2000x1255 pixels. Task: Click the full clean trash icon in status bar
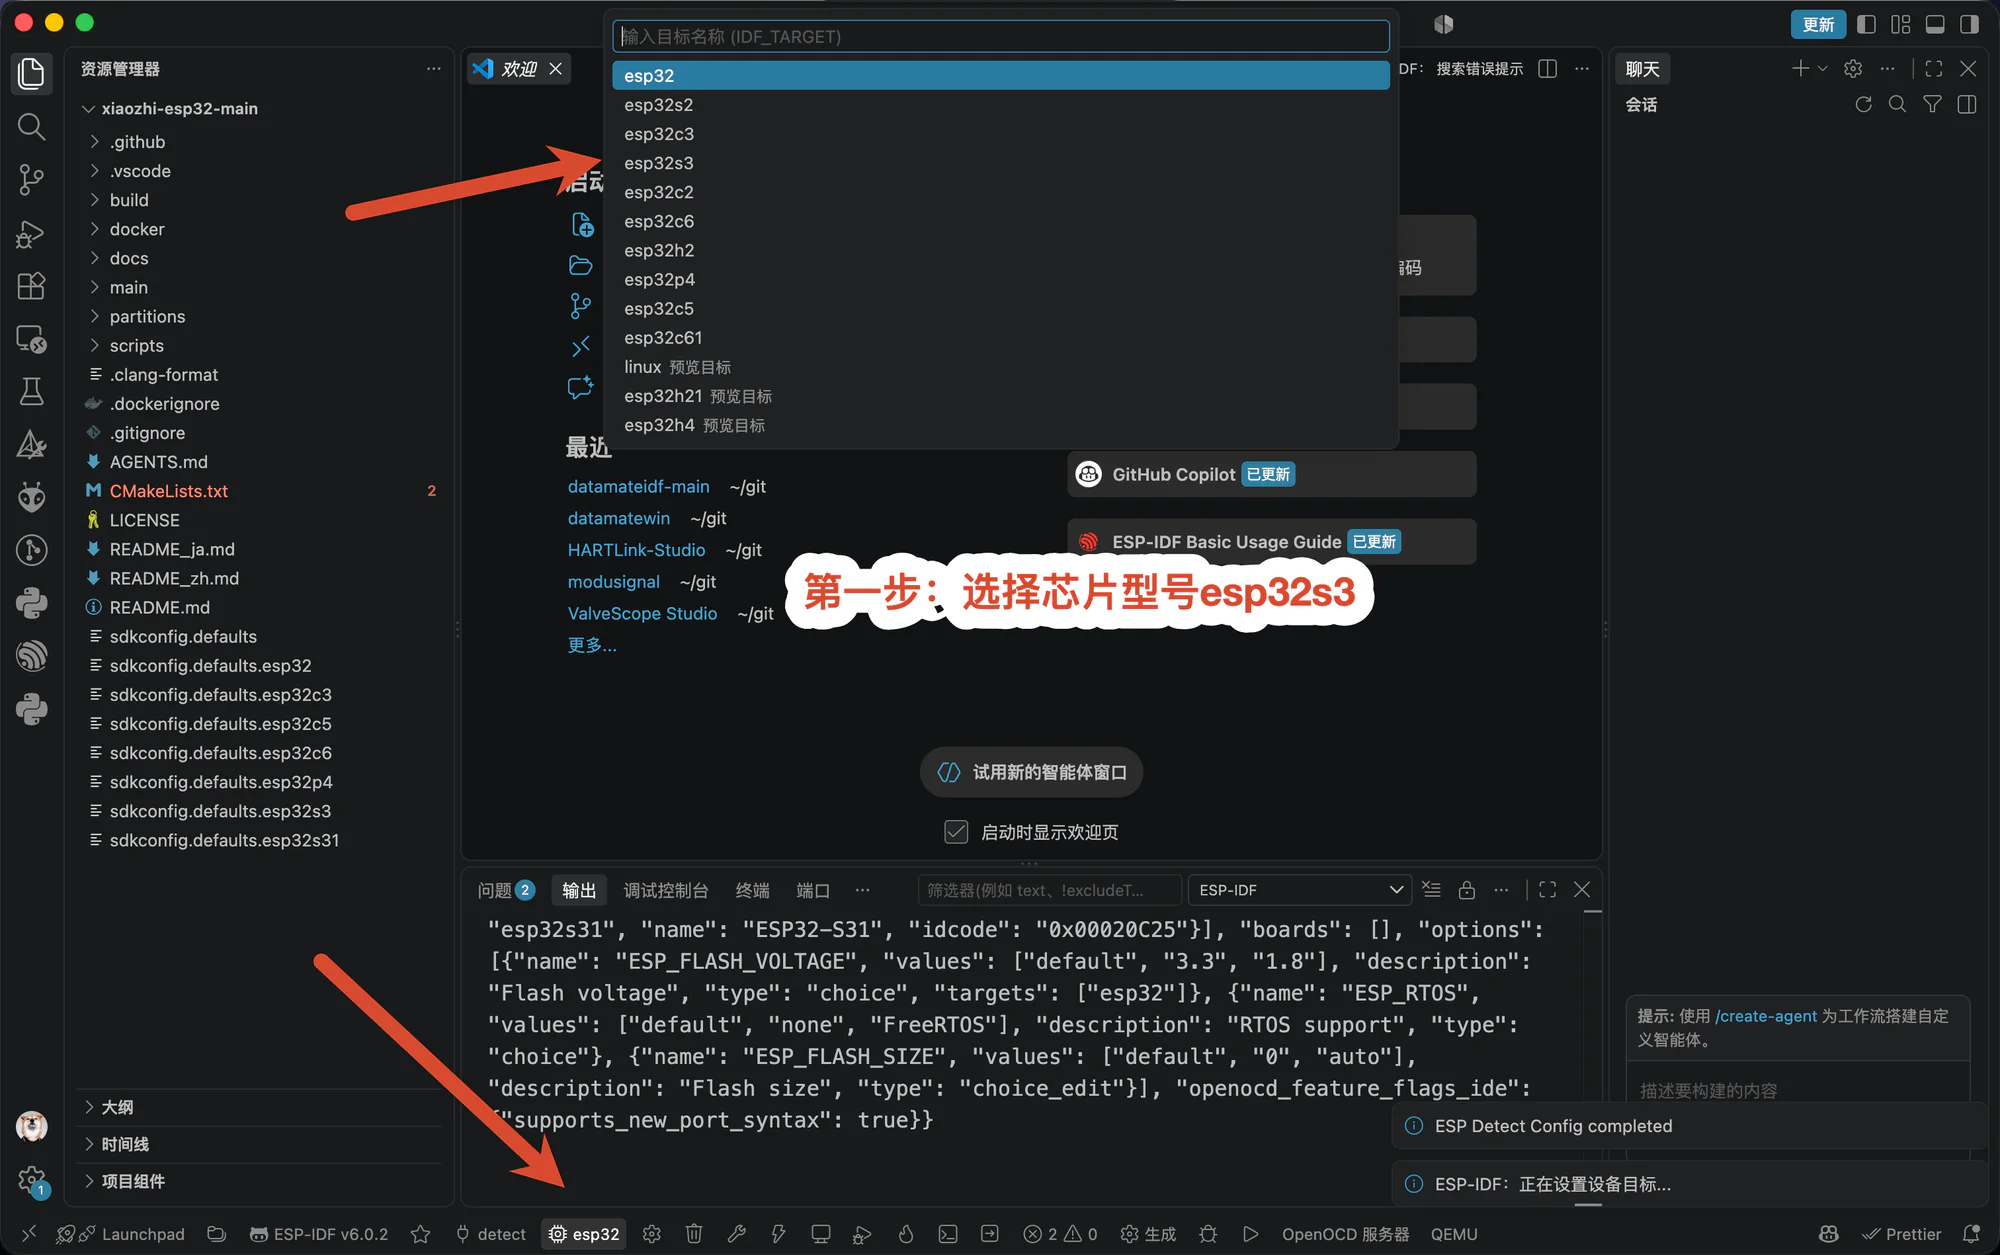pos(694,1234)
